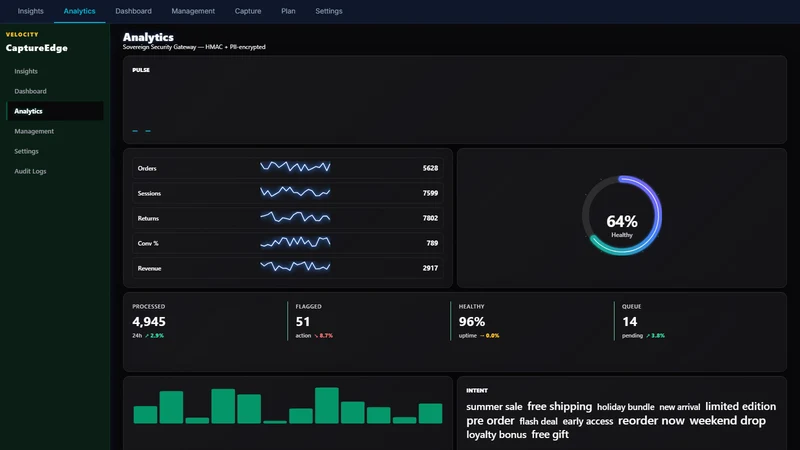Viewport: 800px width, 450px height.
Task: Open Management in the sidebar
Action: click(55, 131)
